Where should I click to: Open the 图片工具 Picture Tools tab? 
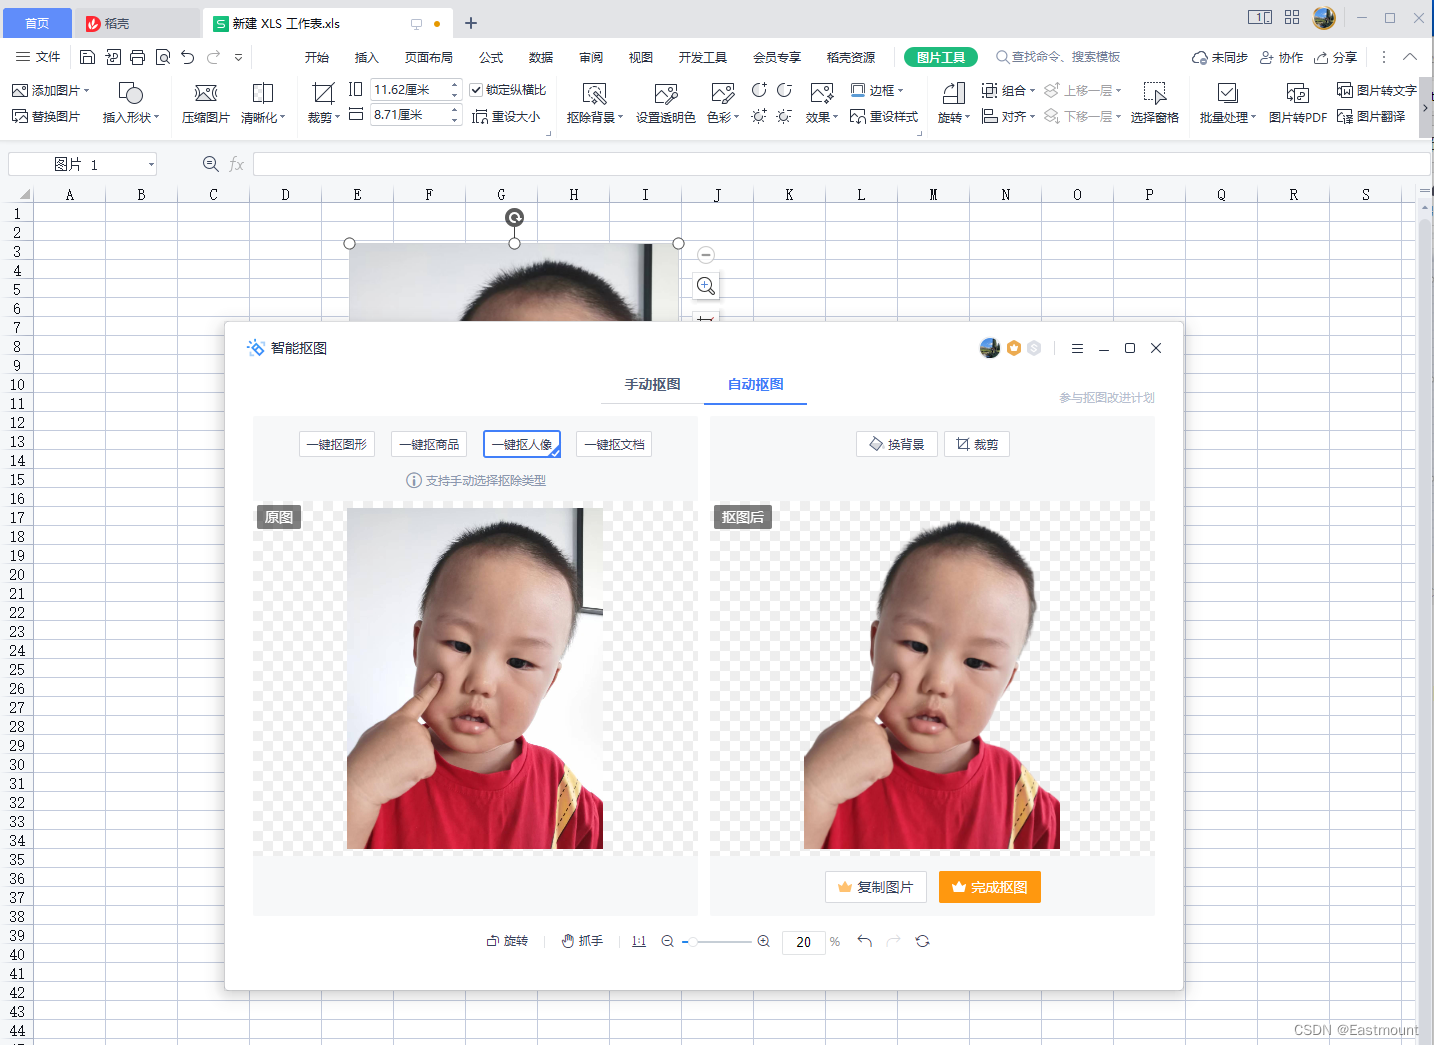[941, 57]
